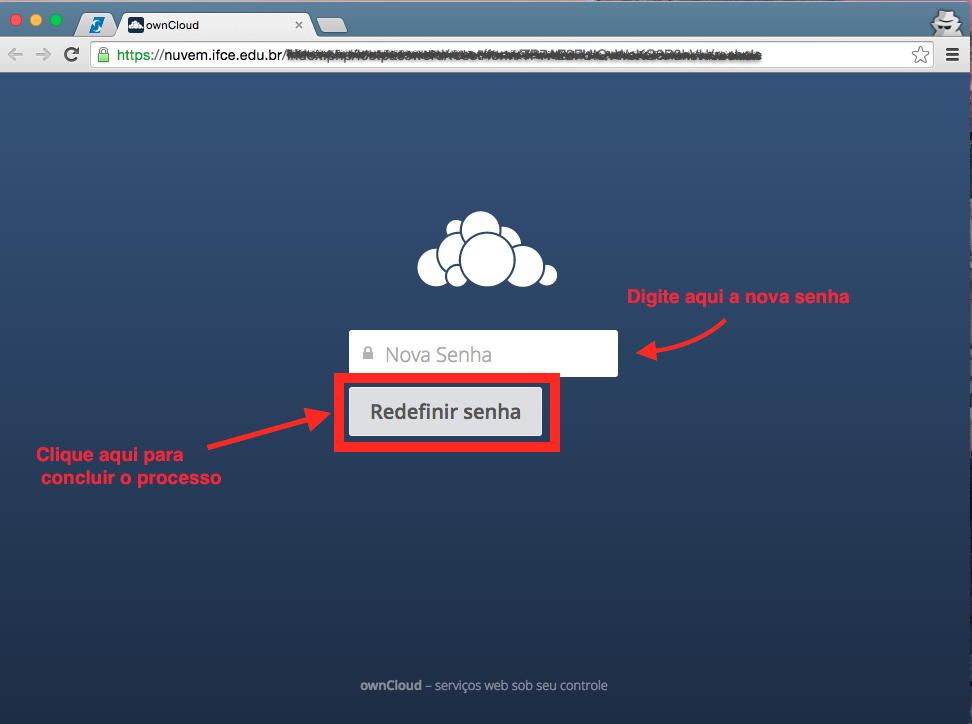
Task: Click the browser forward arrow
Action: tap(43, 55)
